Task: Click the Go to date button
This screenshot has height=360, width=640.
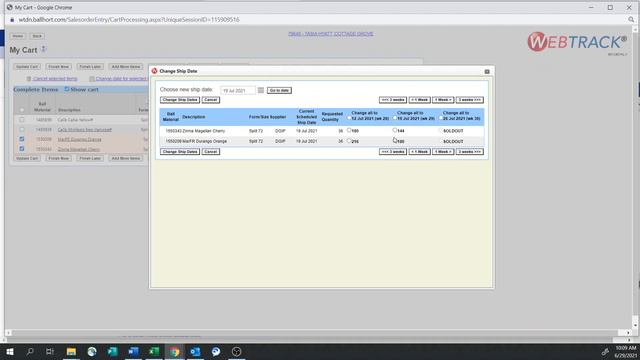Action: [x=279, y=90]
